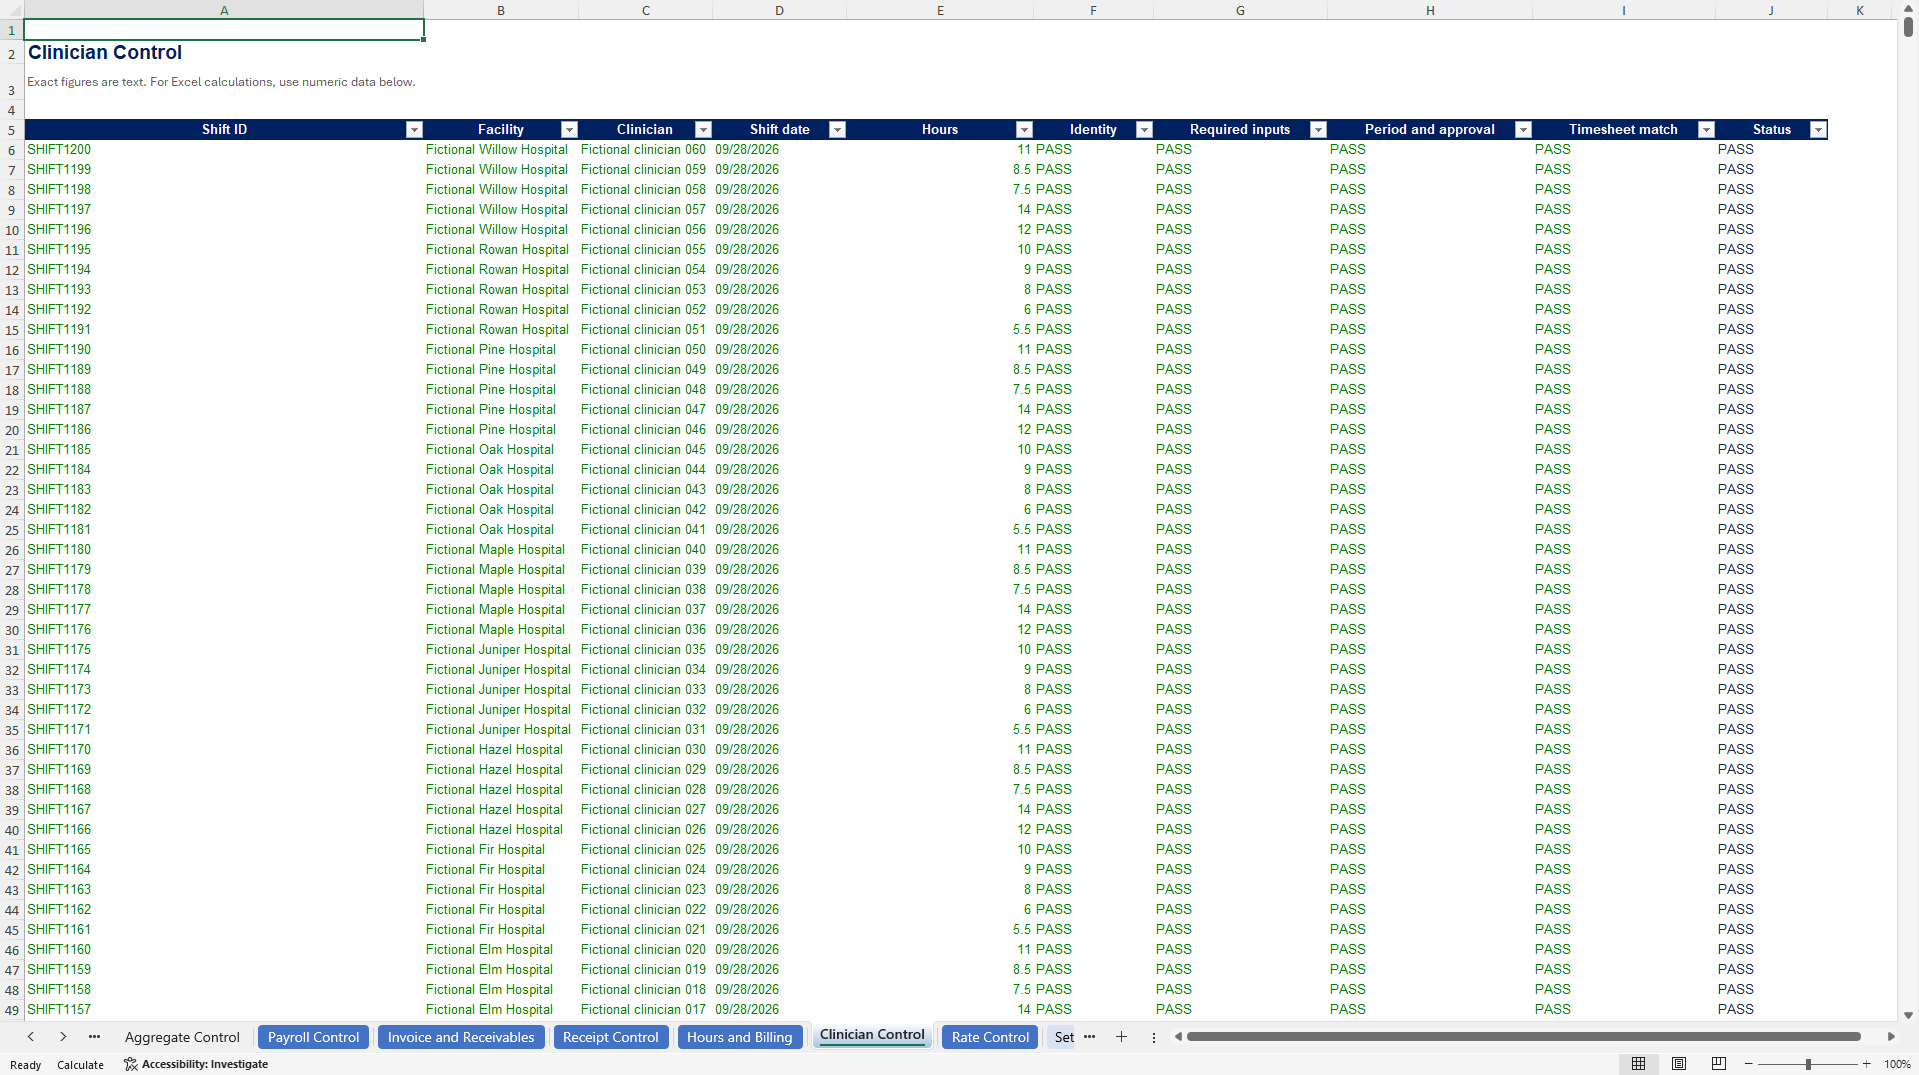Open the sheet tab bar options dots
The width and height of the screenshot is (1919, 1075).
pos(1153,1037)
